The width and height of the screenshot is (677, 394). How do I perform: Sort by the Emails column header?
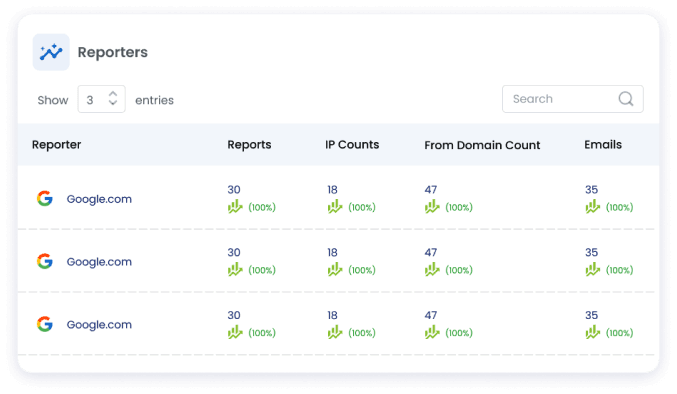coord(603,145)
